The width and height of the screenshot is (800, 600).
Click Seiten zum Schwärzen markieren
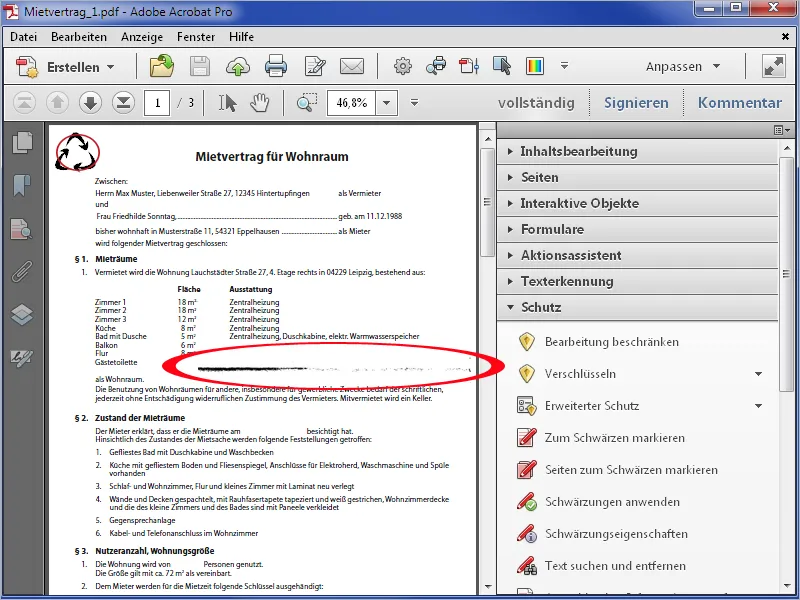click(631, 470)
